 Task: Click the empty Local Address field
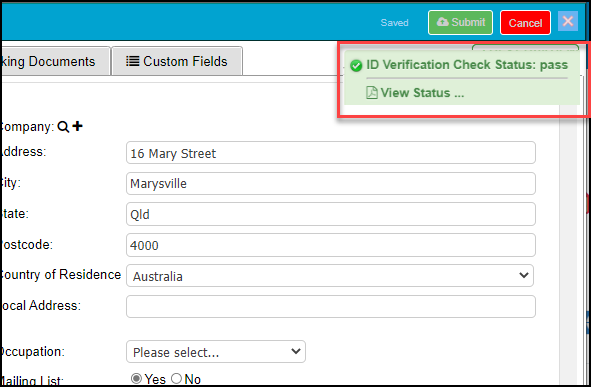point(331,306)
